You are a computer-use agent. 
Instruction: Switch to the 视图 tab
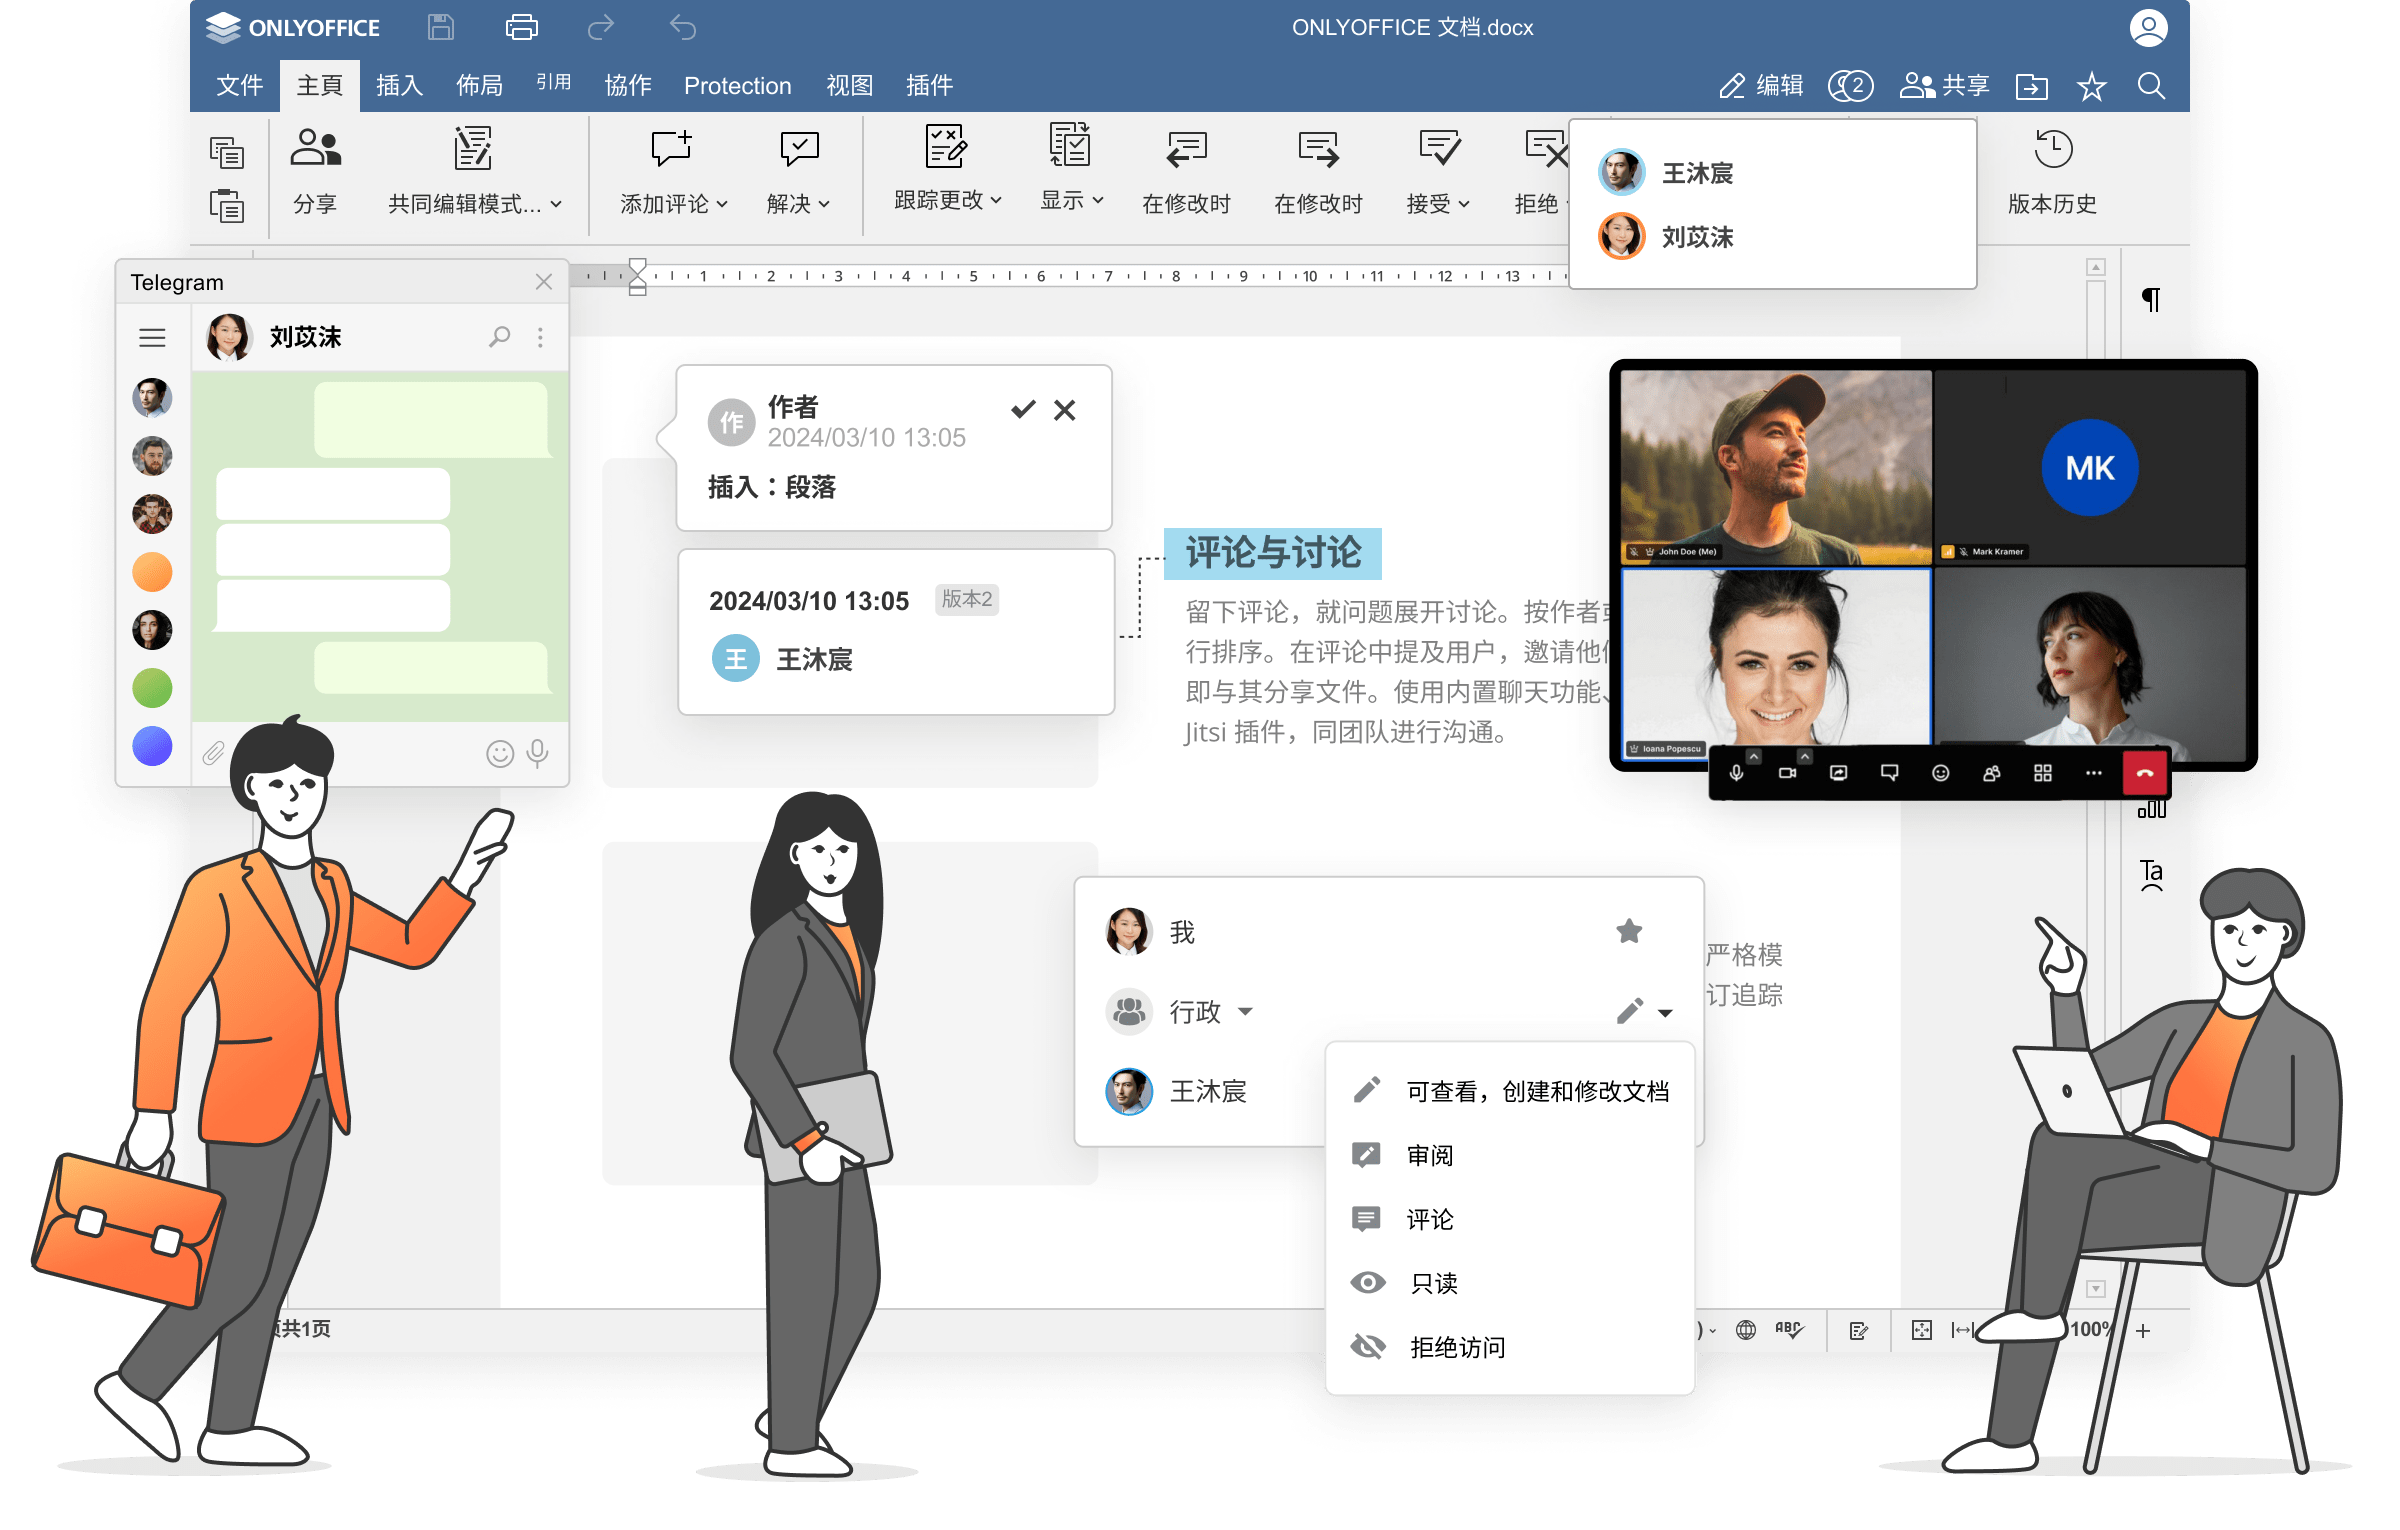[x=849, y=85]
